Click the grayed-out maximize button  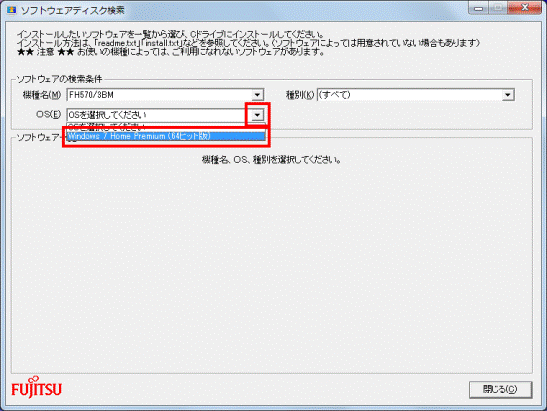[498, 9]
